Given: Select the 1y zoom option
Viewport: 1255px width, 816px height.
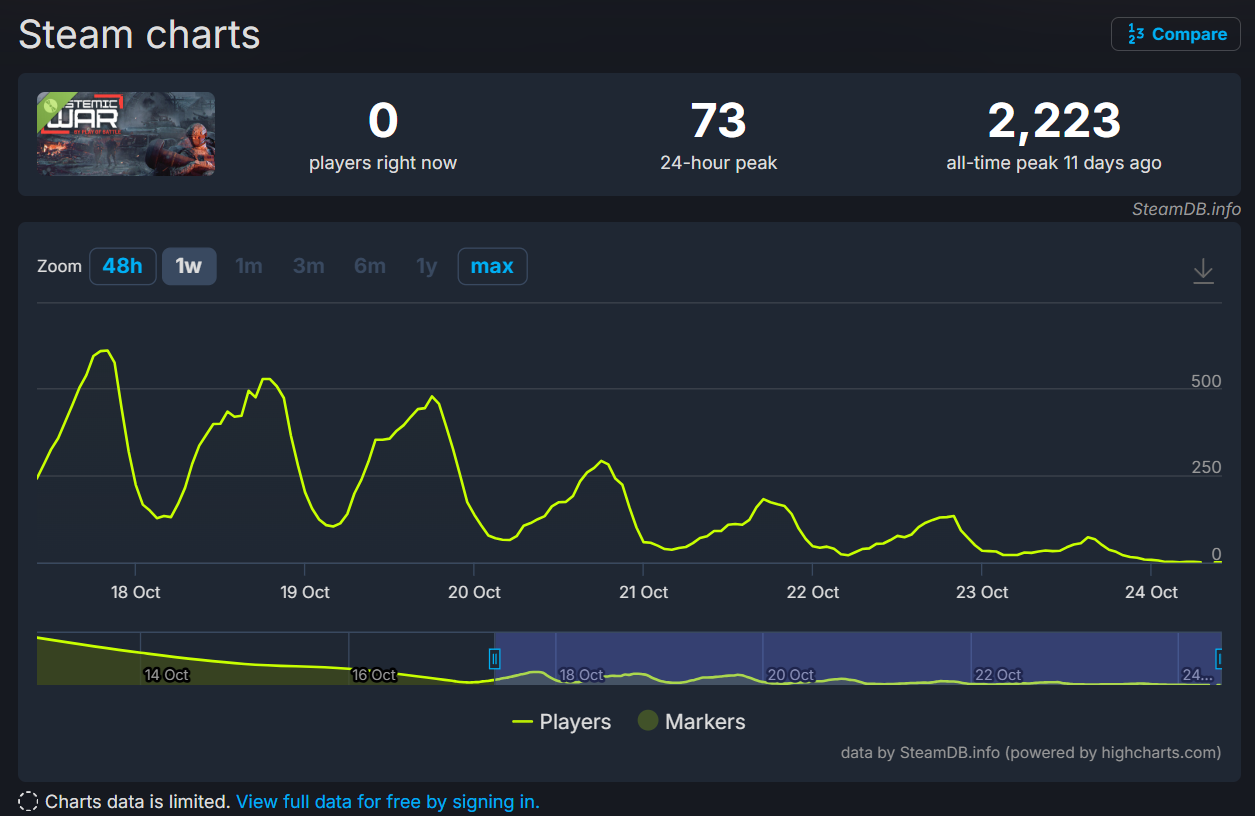Looking at the screenshot, I should pyautogui.click(x=427, y=266).
